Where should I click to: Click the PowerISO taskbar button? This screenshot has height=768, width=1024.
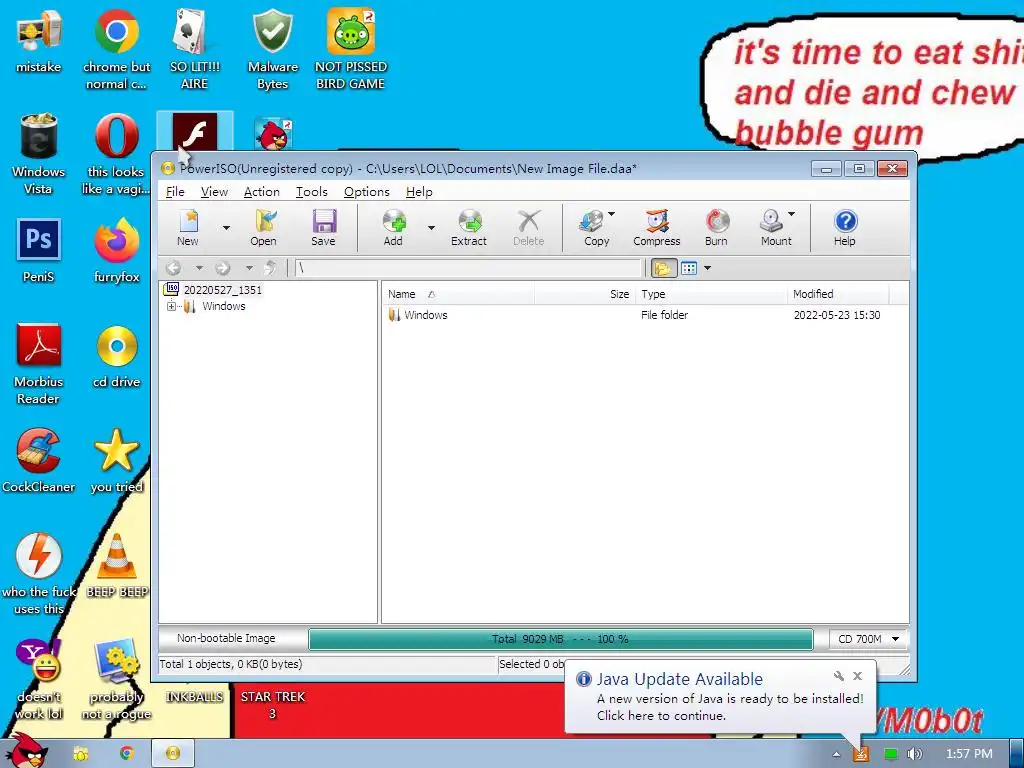(172, 753)
